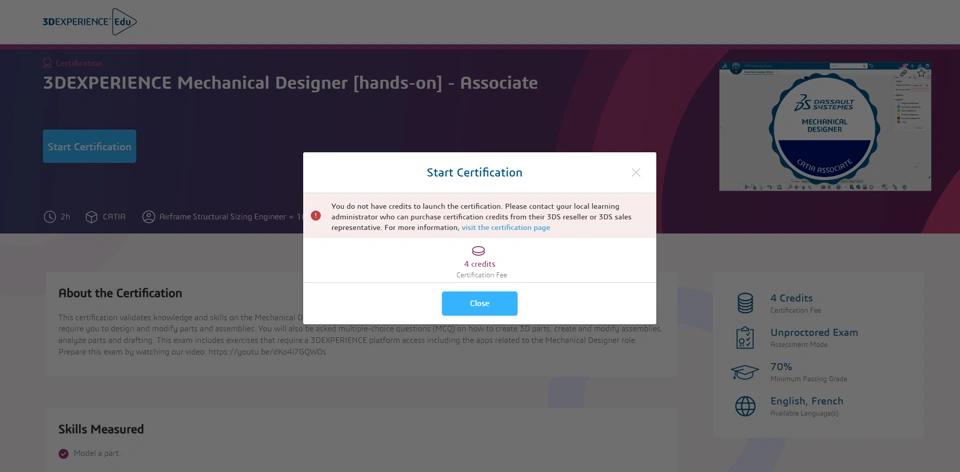This screenshot has width=960, height=472.
Task: Click the Certification breadcrumb label
Action: 78,63
